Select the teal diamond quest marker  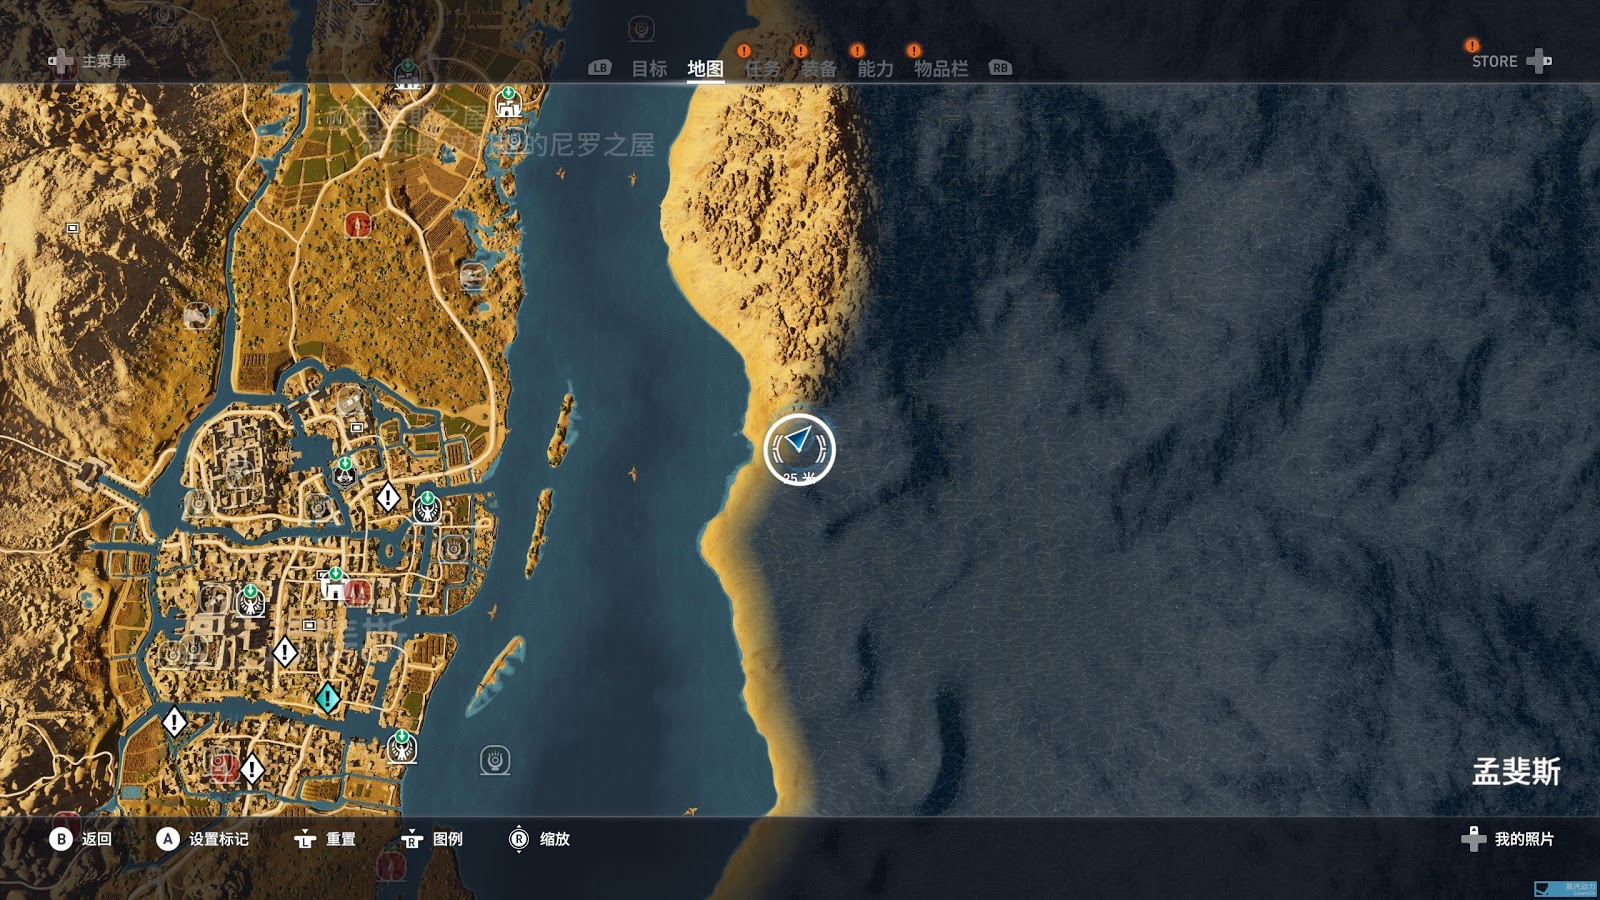tap(328, 697)
